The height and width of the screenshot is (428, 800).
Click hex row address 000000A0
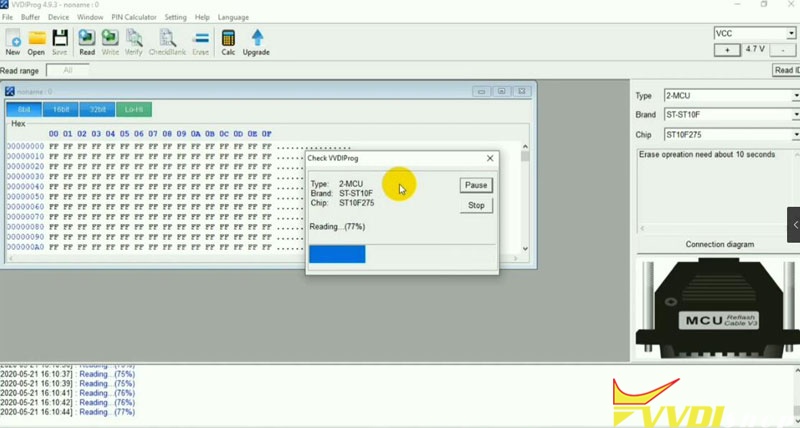point(26,247)
